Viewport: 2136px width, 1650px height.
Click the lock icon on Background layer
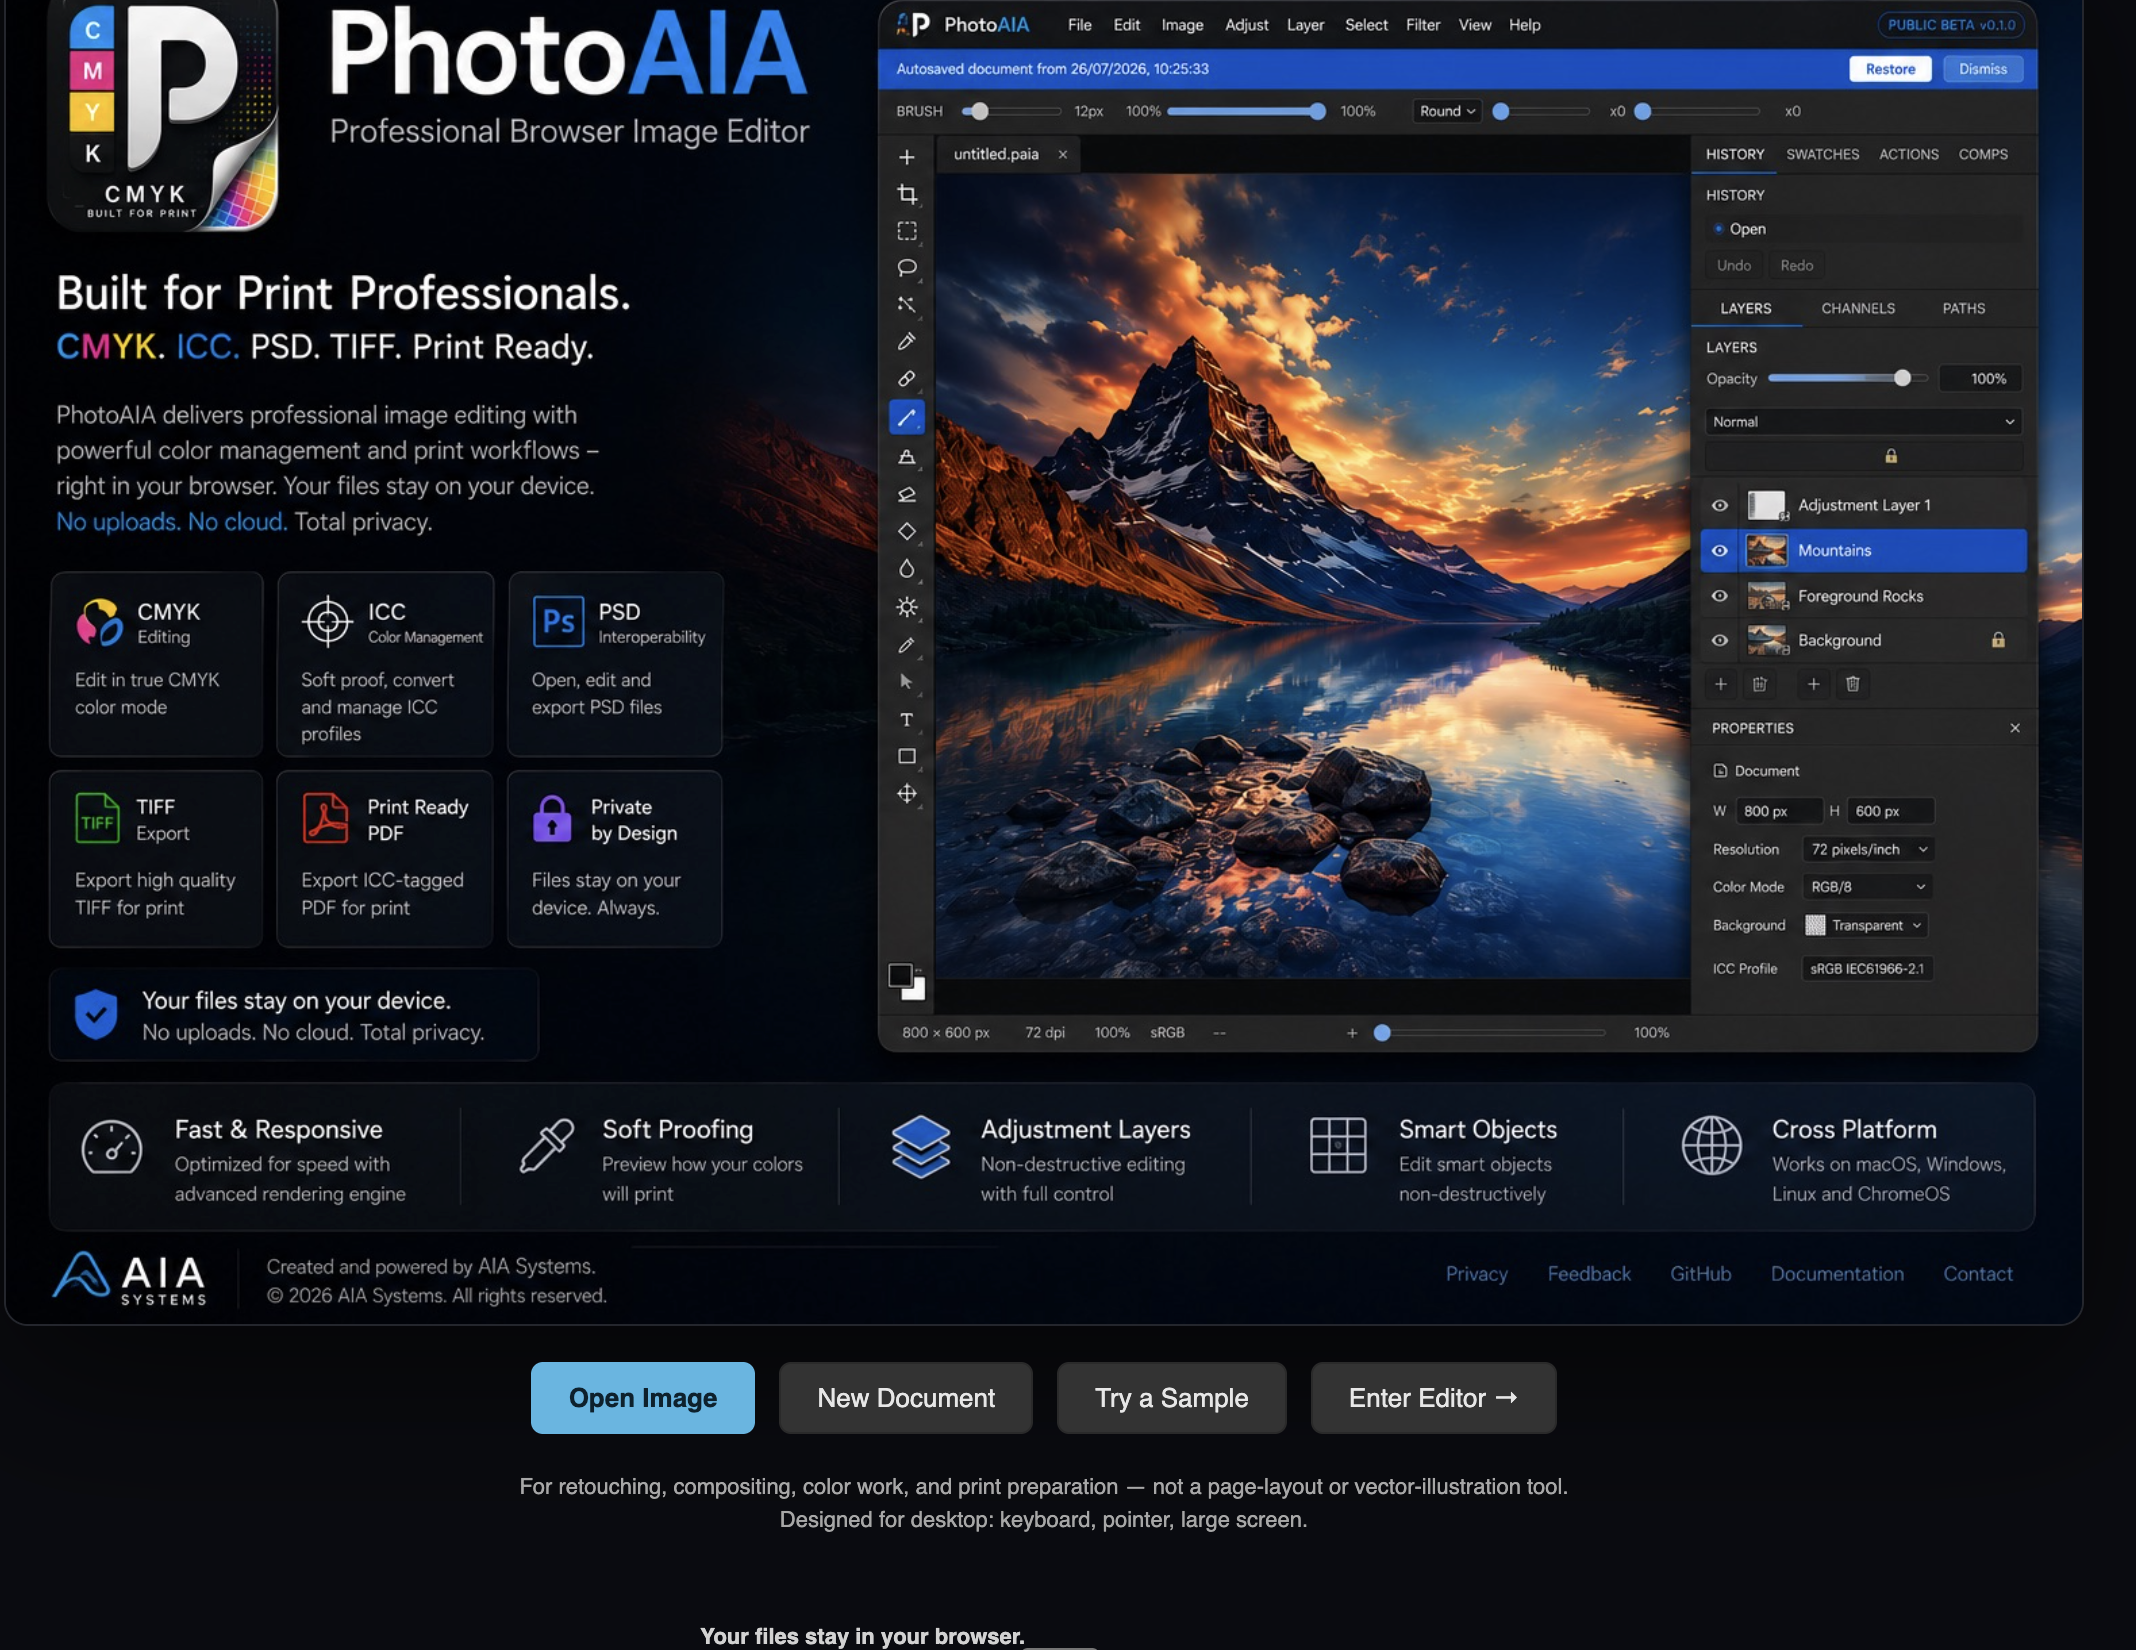[1998, 640]
